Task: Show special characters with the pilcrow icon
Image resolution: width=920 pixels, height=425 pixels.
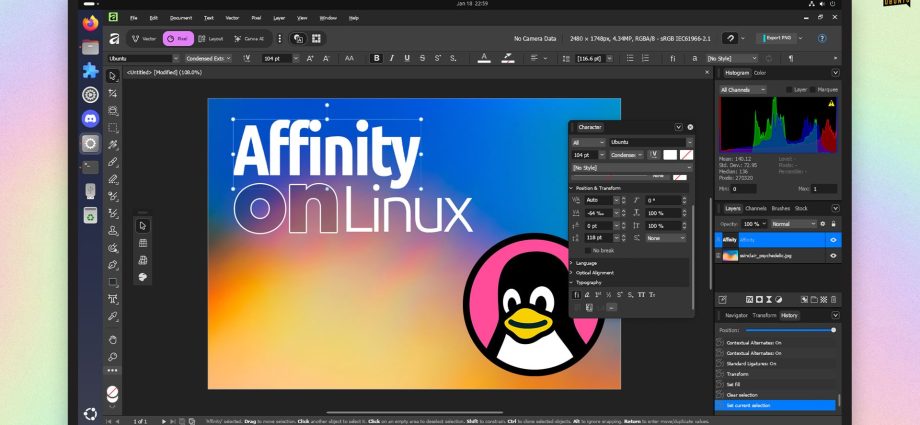Action: point(790,58)
